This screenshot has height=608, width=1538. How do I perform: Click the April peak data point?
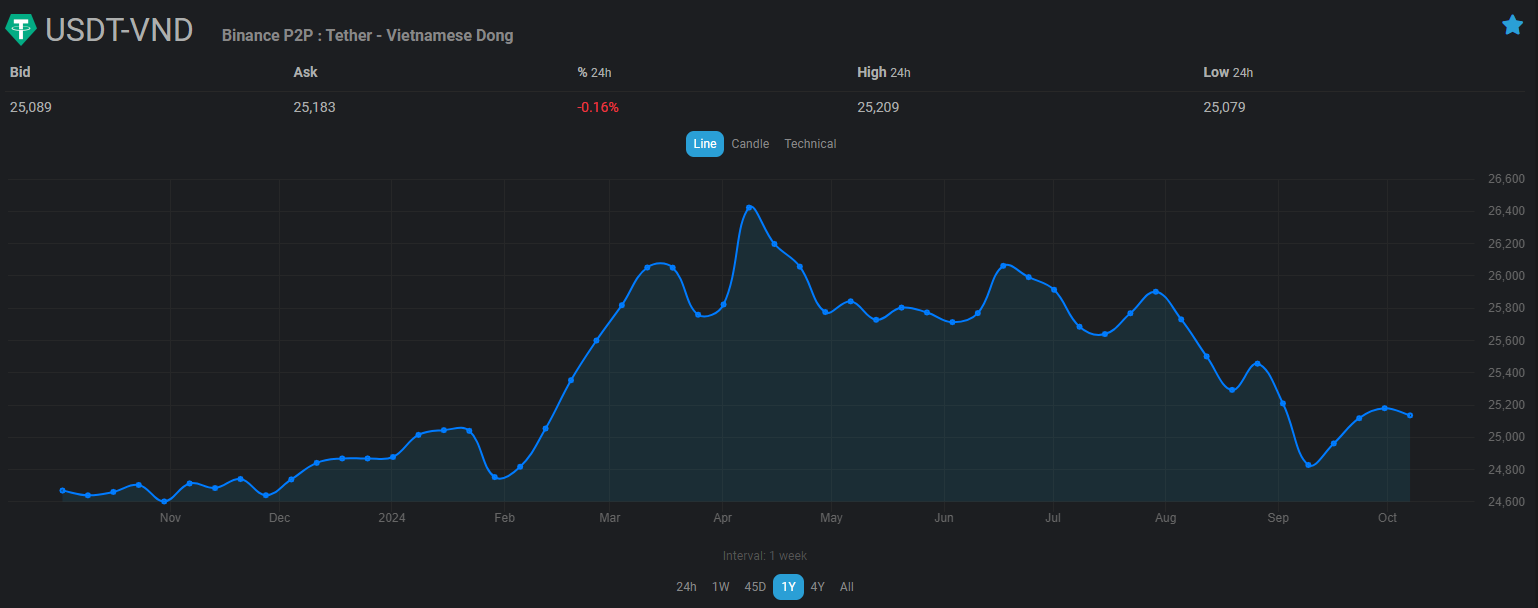[x=749, y=208]
